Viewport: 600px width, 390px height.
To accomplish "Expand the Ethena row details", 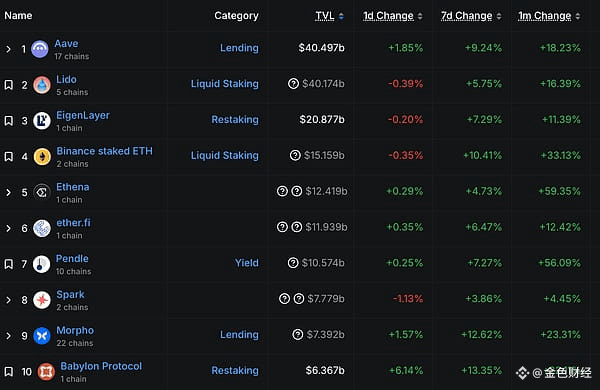I will point(8,193).
